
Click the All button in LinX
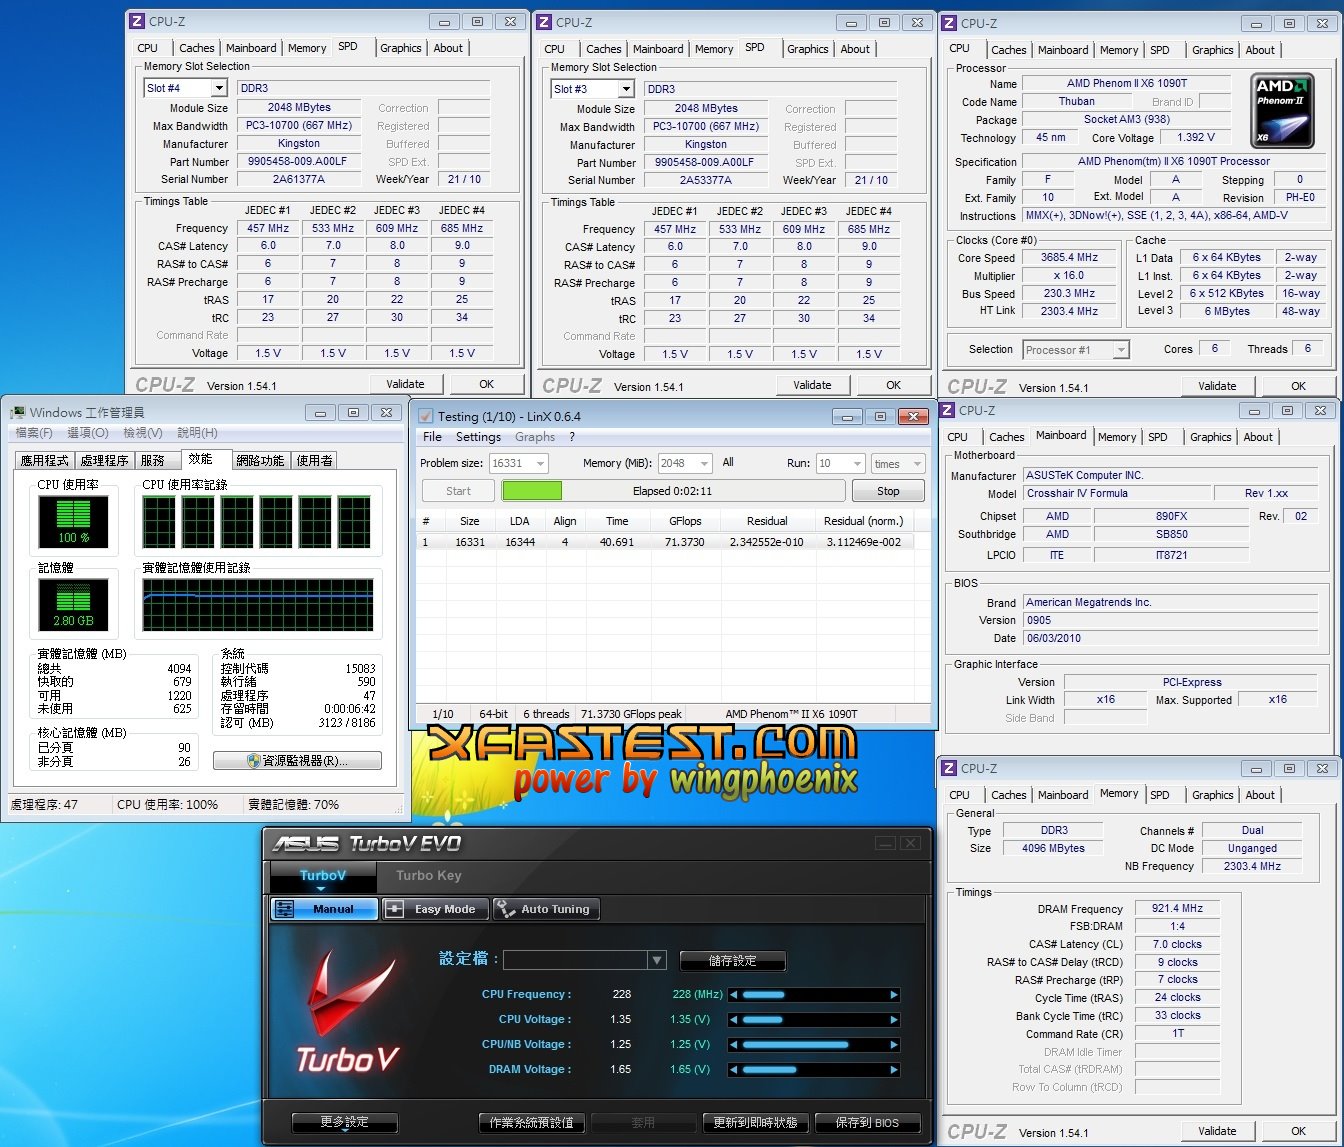(x=728, y=462)
